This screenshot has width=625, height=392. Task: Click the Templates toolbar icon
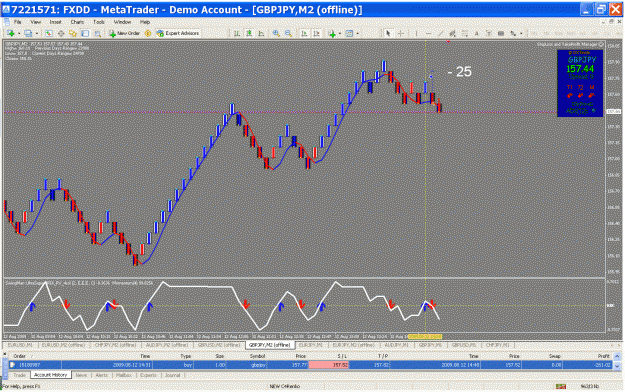(349, 33)
